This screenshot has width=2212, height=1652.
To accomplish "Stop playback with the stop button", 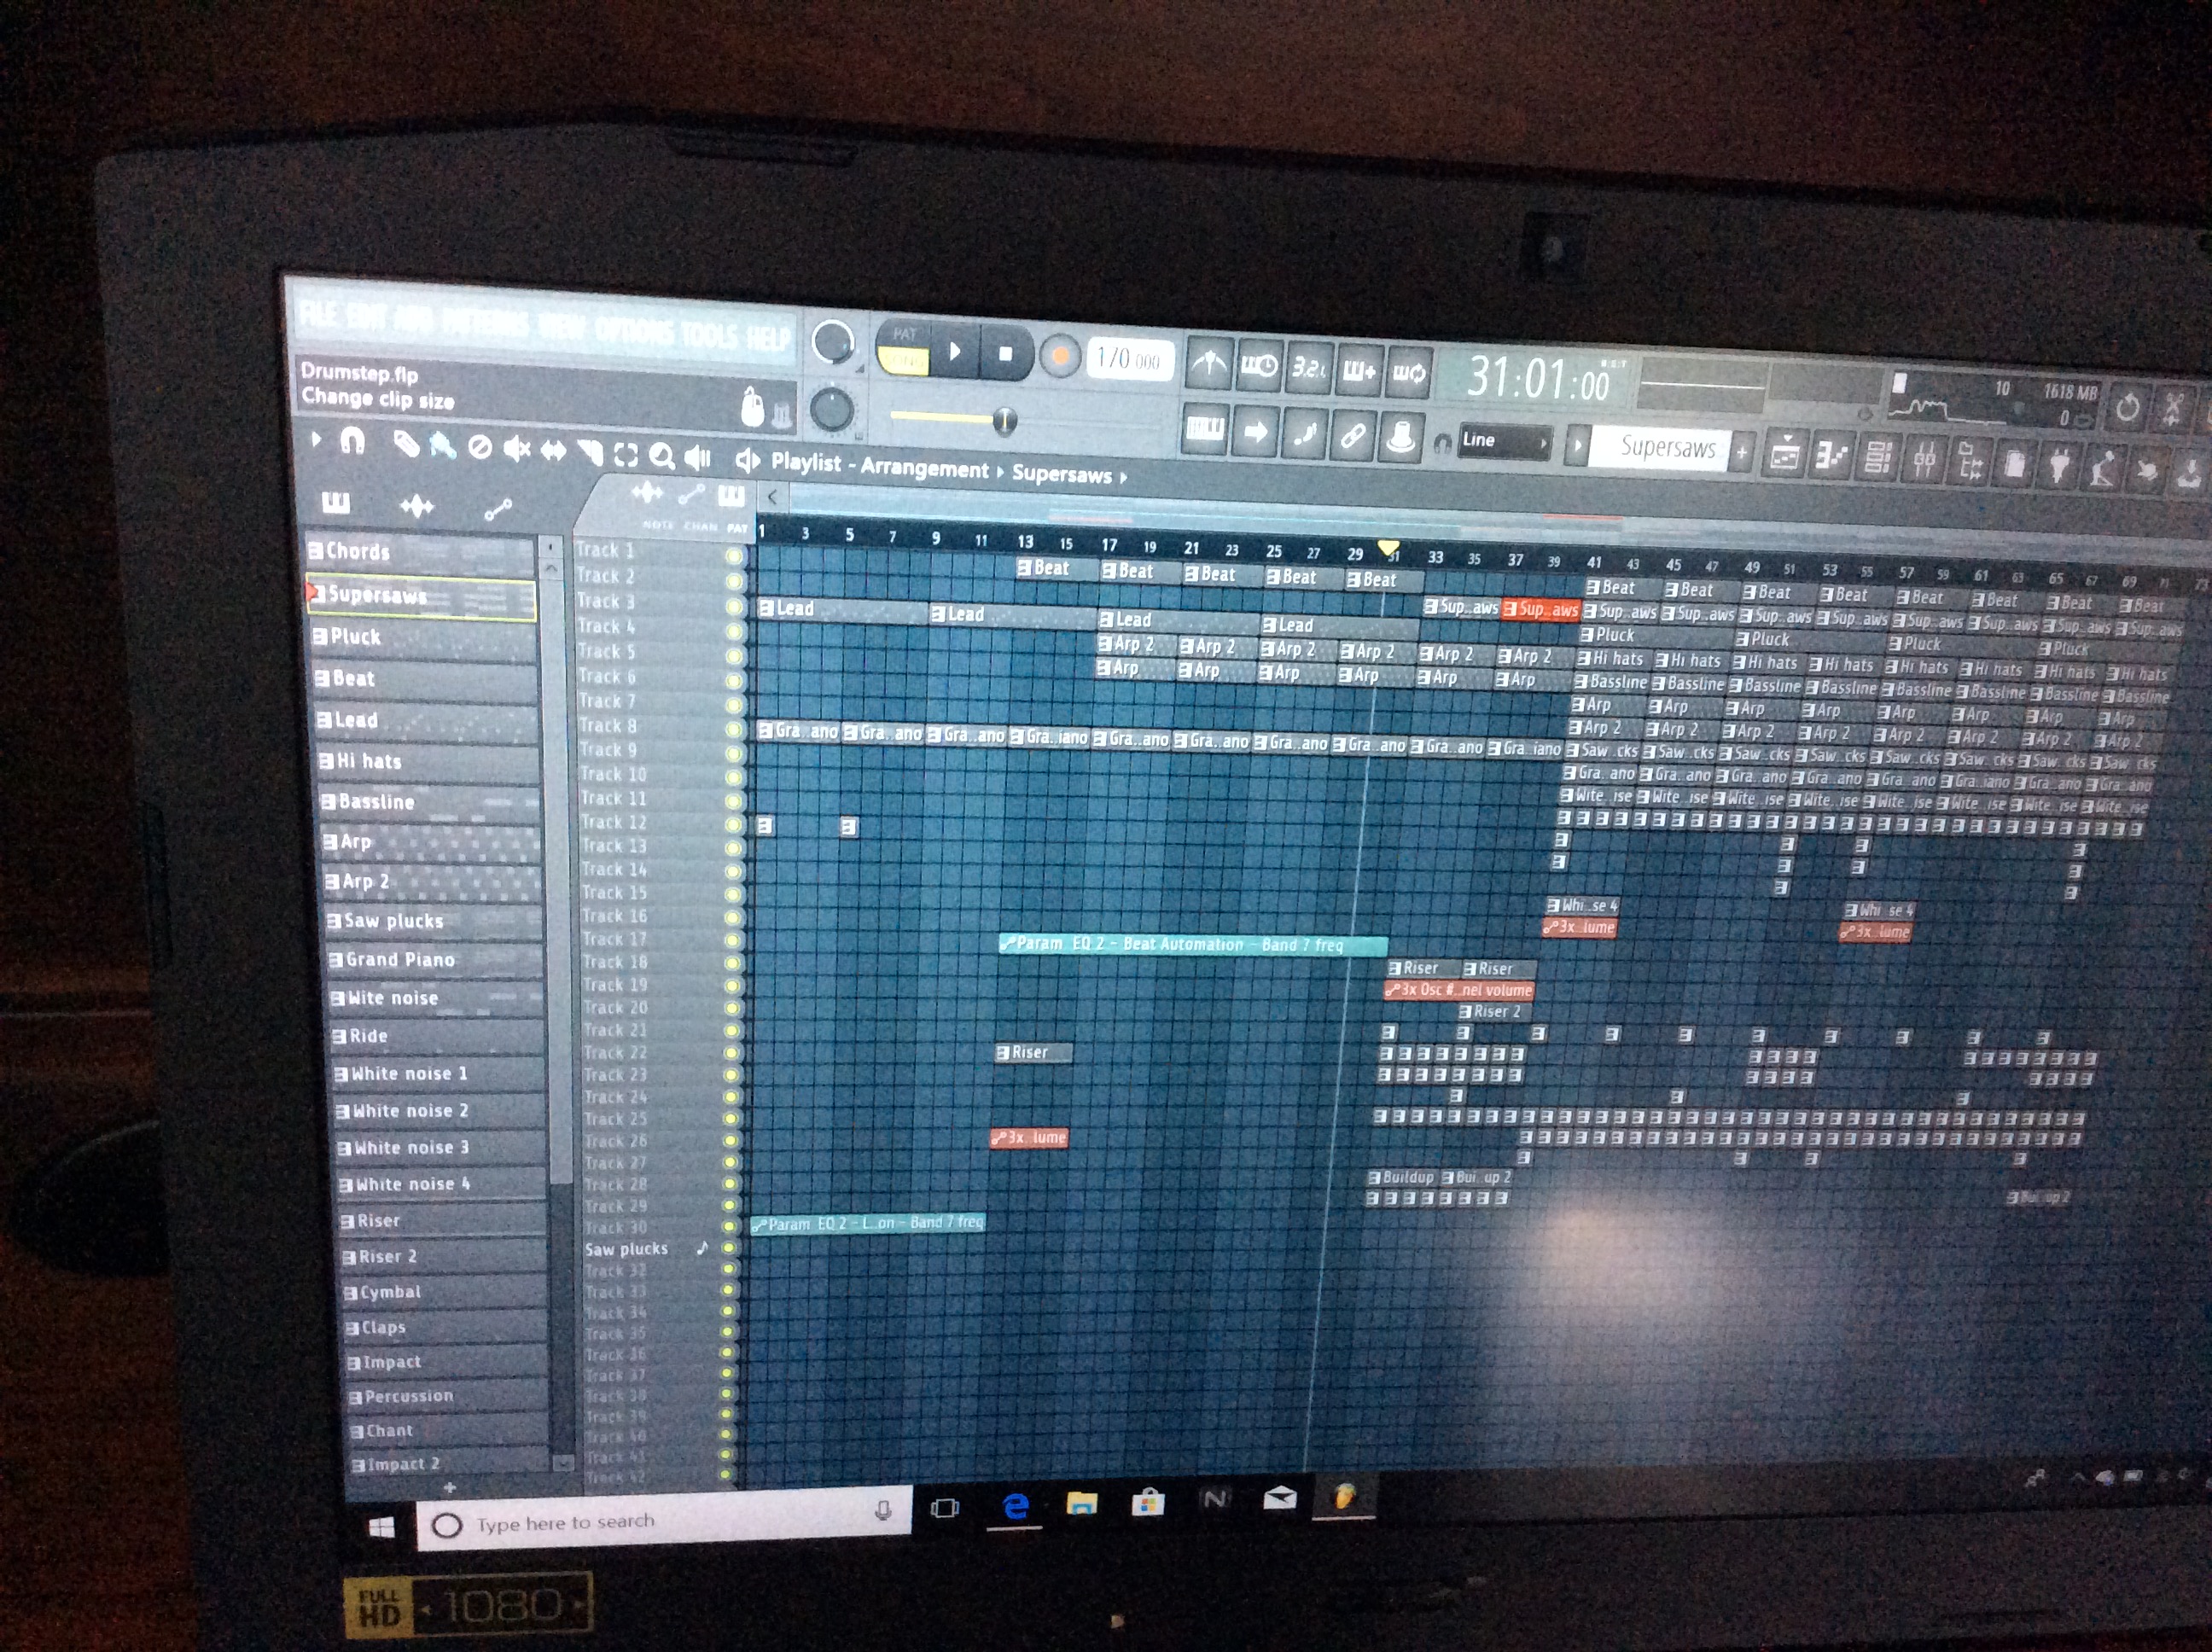I will point(1005,353).
